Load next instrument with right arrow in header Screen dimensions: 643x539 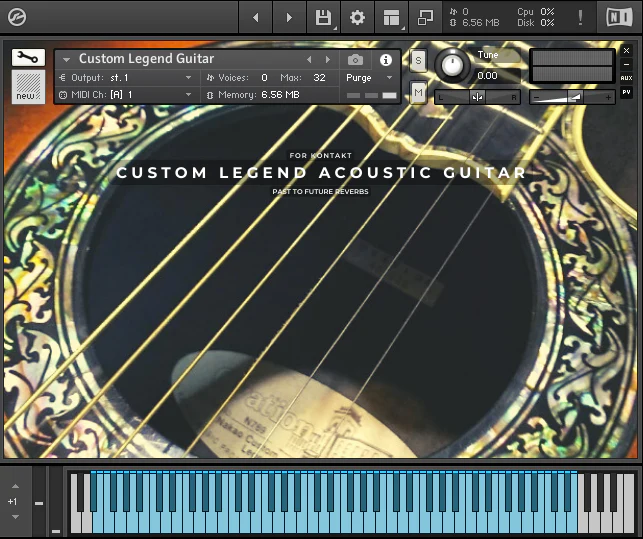click(x=328, y=60)
